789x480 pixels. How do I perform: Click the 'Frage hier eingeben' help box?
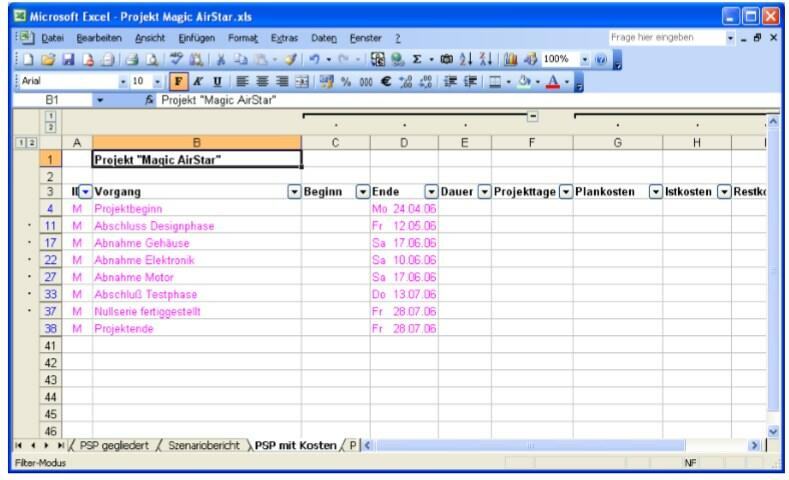point(662,37)
